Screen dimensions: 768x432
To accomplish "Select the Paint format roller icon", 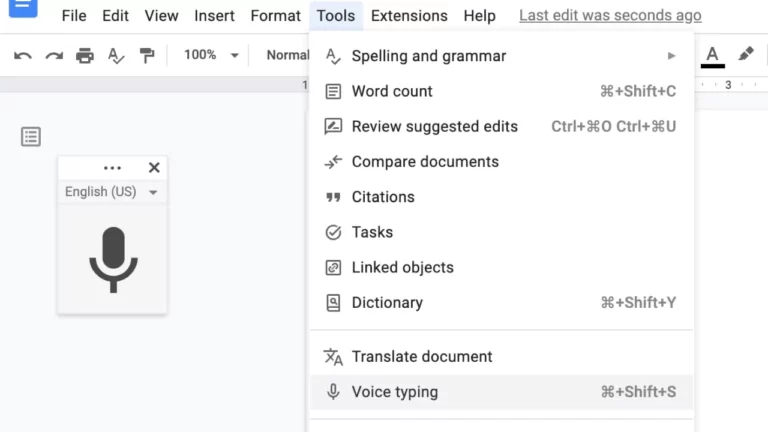I will tap(146, 55).
